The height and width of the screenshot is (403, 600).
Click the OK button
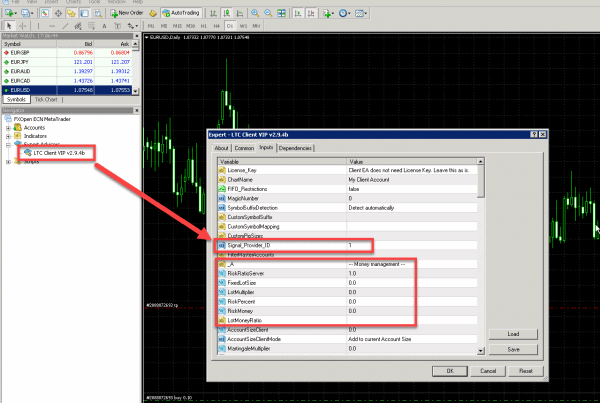450,371
